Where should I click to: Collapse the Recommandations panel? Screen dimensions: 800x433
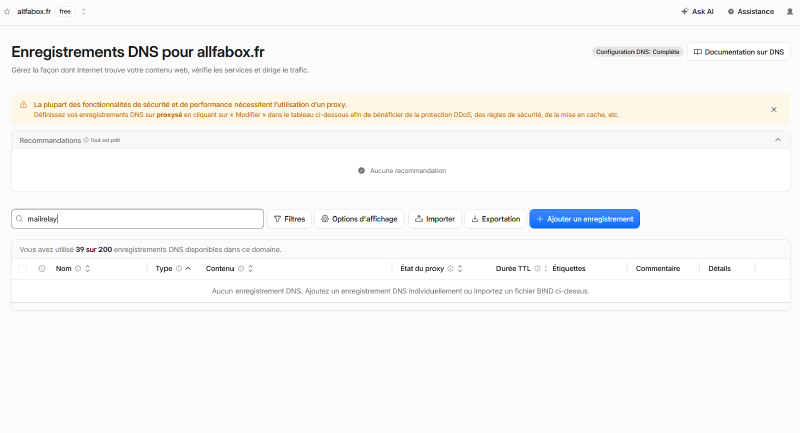(x=778, y=140)
